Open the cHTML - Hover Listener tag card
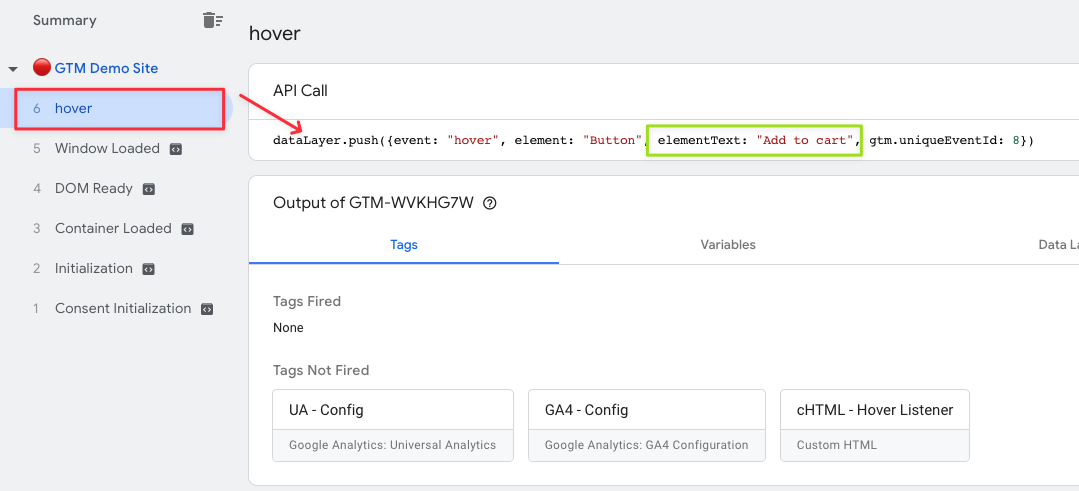Image resolution: width=1079 pixels, height=491 pixels. point(875,426)
